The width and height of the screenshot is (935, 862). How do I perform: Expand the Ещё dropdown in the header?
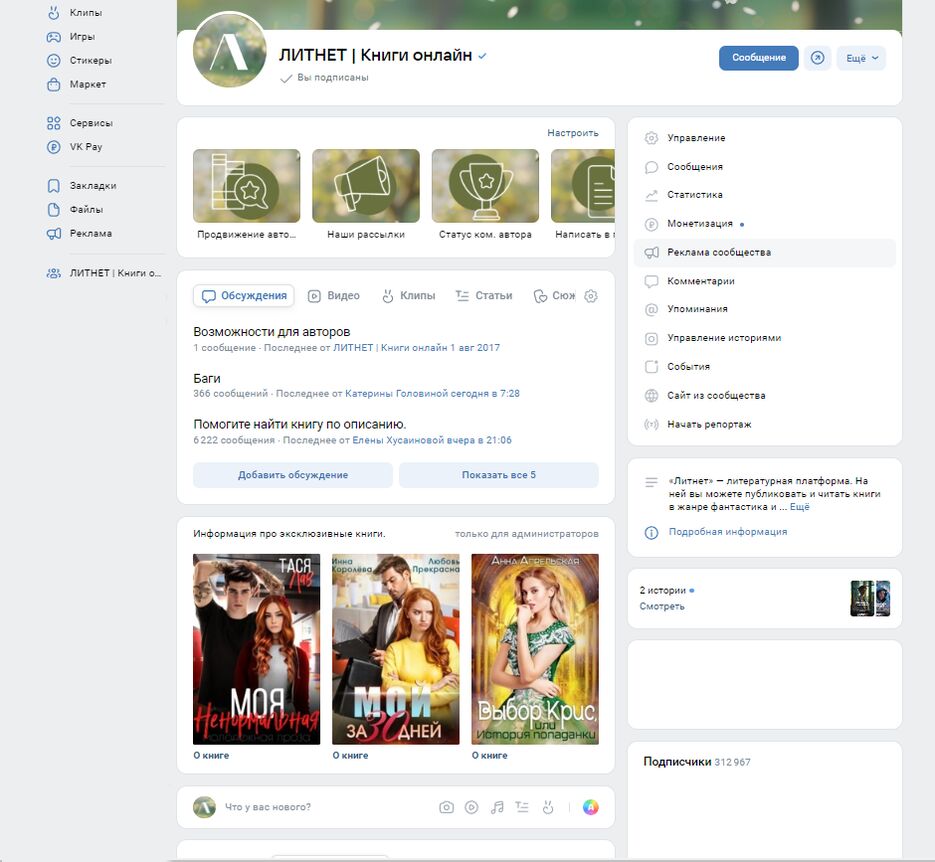(861, 58)
